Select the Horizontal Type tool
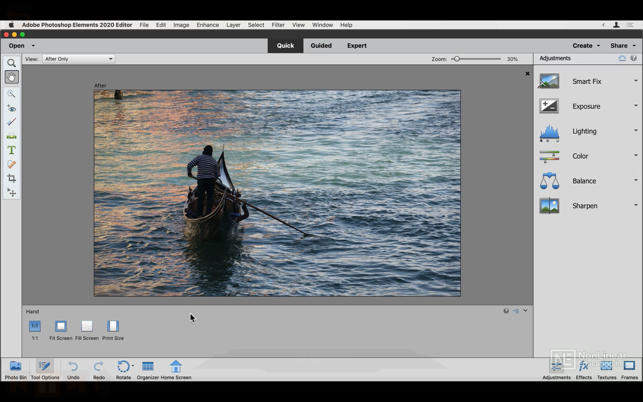Viewport: 643px width, 402px height. (x=12, y=150)
